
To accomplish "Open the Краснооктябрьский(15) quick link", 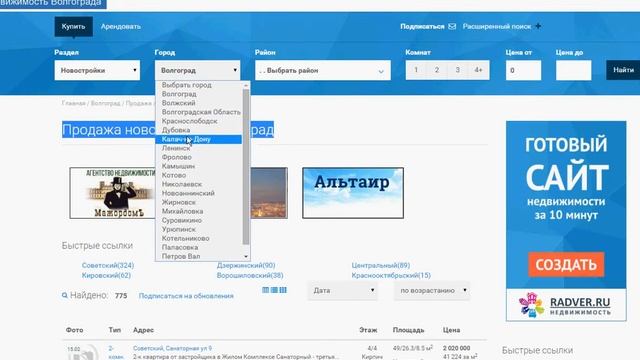I will tap(391, 275).
